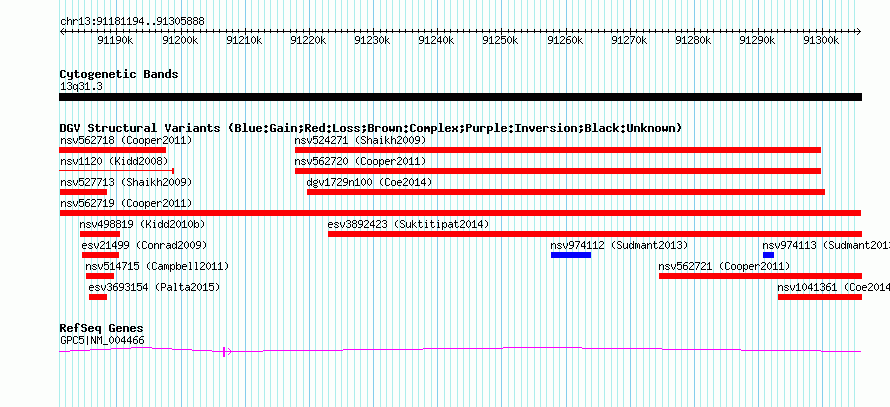Click the 91260k ruler tick
The image size is (890, 407).
click(x=565, y=40)
